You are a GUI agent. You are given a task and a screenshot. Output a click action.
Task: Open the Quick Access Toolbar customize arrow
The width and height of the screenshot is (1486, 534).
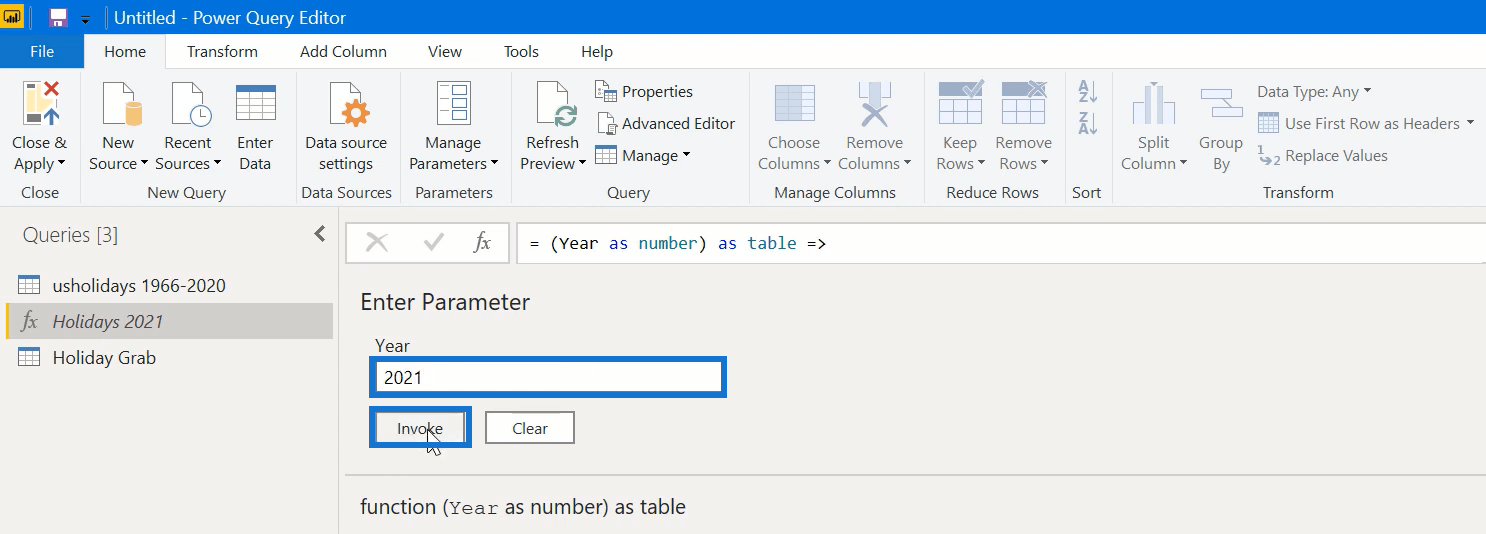pyautogui.click(x=85, y=19)
